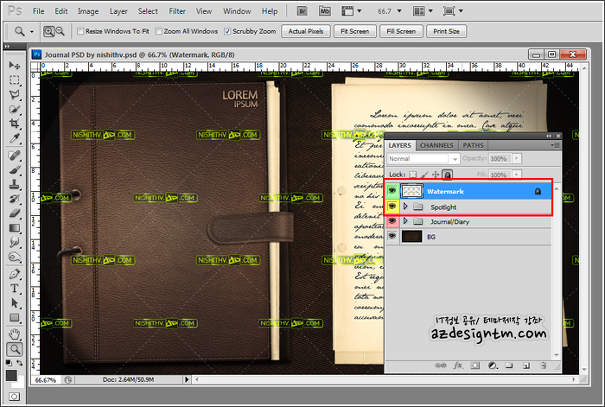Toggle lock transparent pixels
Screen dimensions: 605x407
(413, 174)
